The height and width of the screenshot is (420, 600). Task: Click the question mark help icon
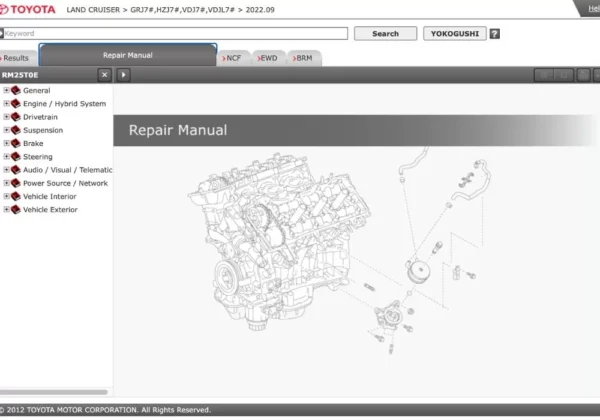(495, 34)
